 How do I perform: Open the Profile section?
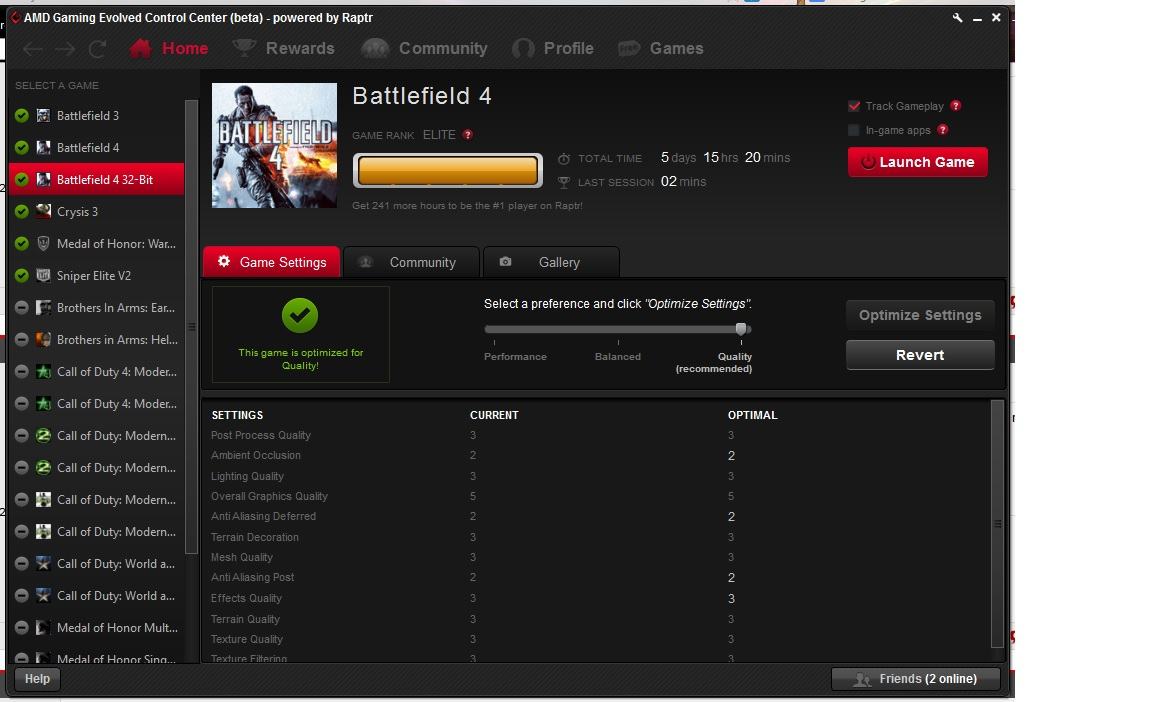pyautogui.click(x=553, y=48)
